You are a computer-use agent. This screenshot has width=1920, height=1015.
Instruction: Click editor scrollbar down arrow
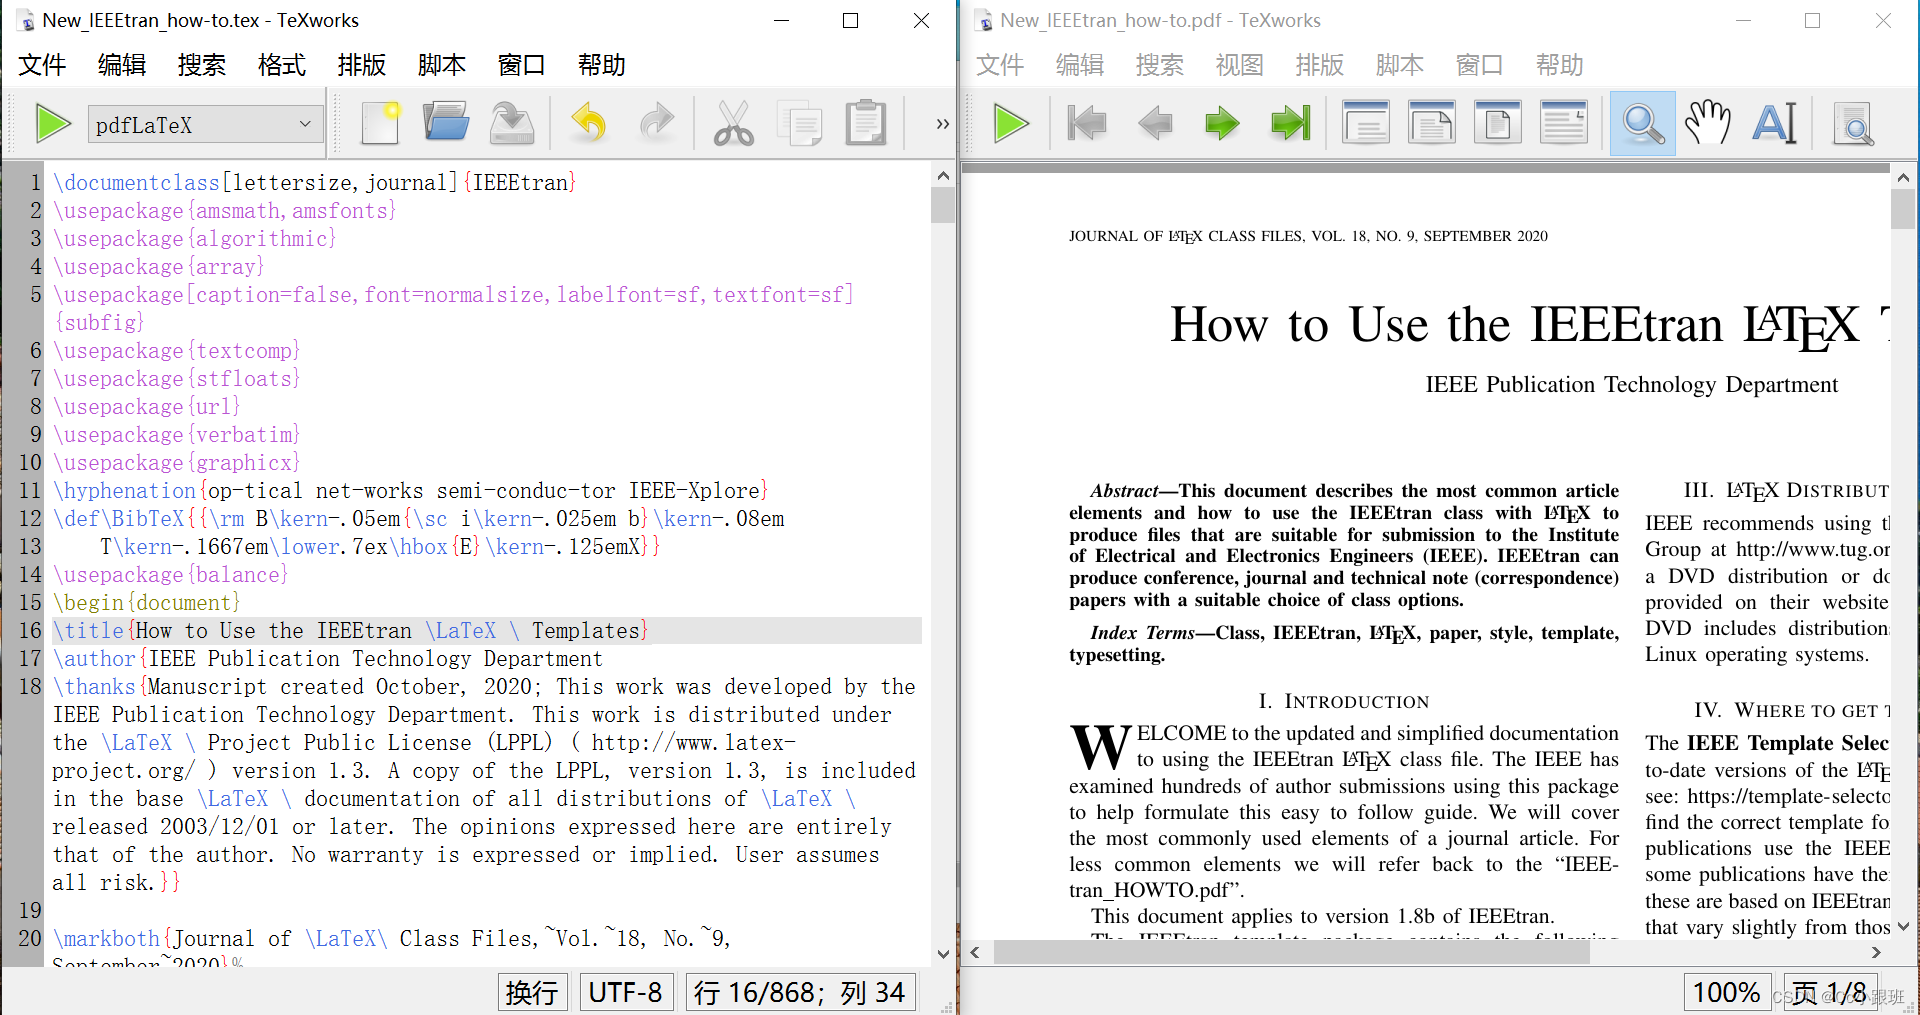[942, 953]
